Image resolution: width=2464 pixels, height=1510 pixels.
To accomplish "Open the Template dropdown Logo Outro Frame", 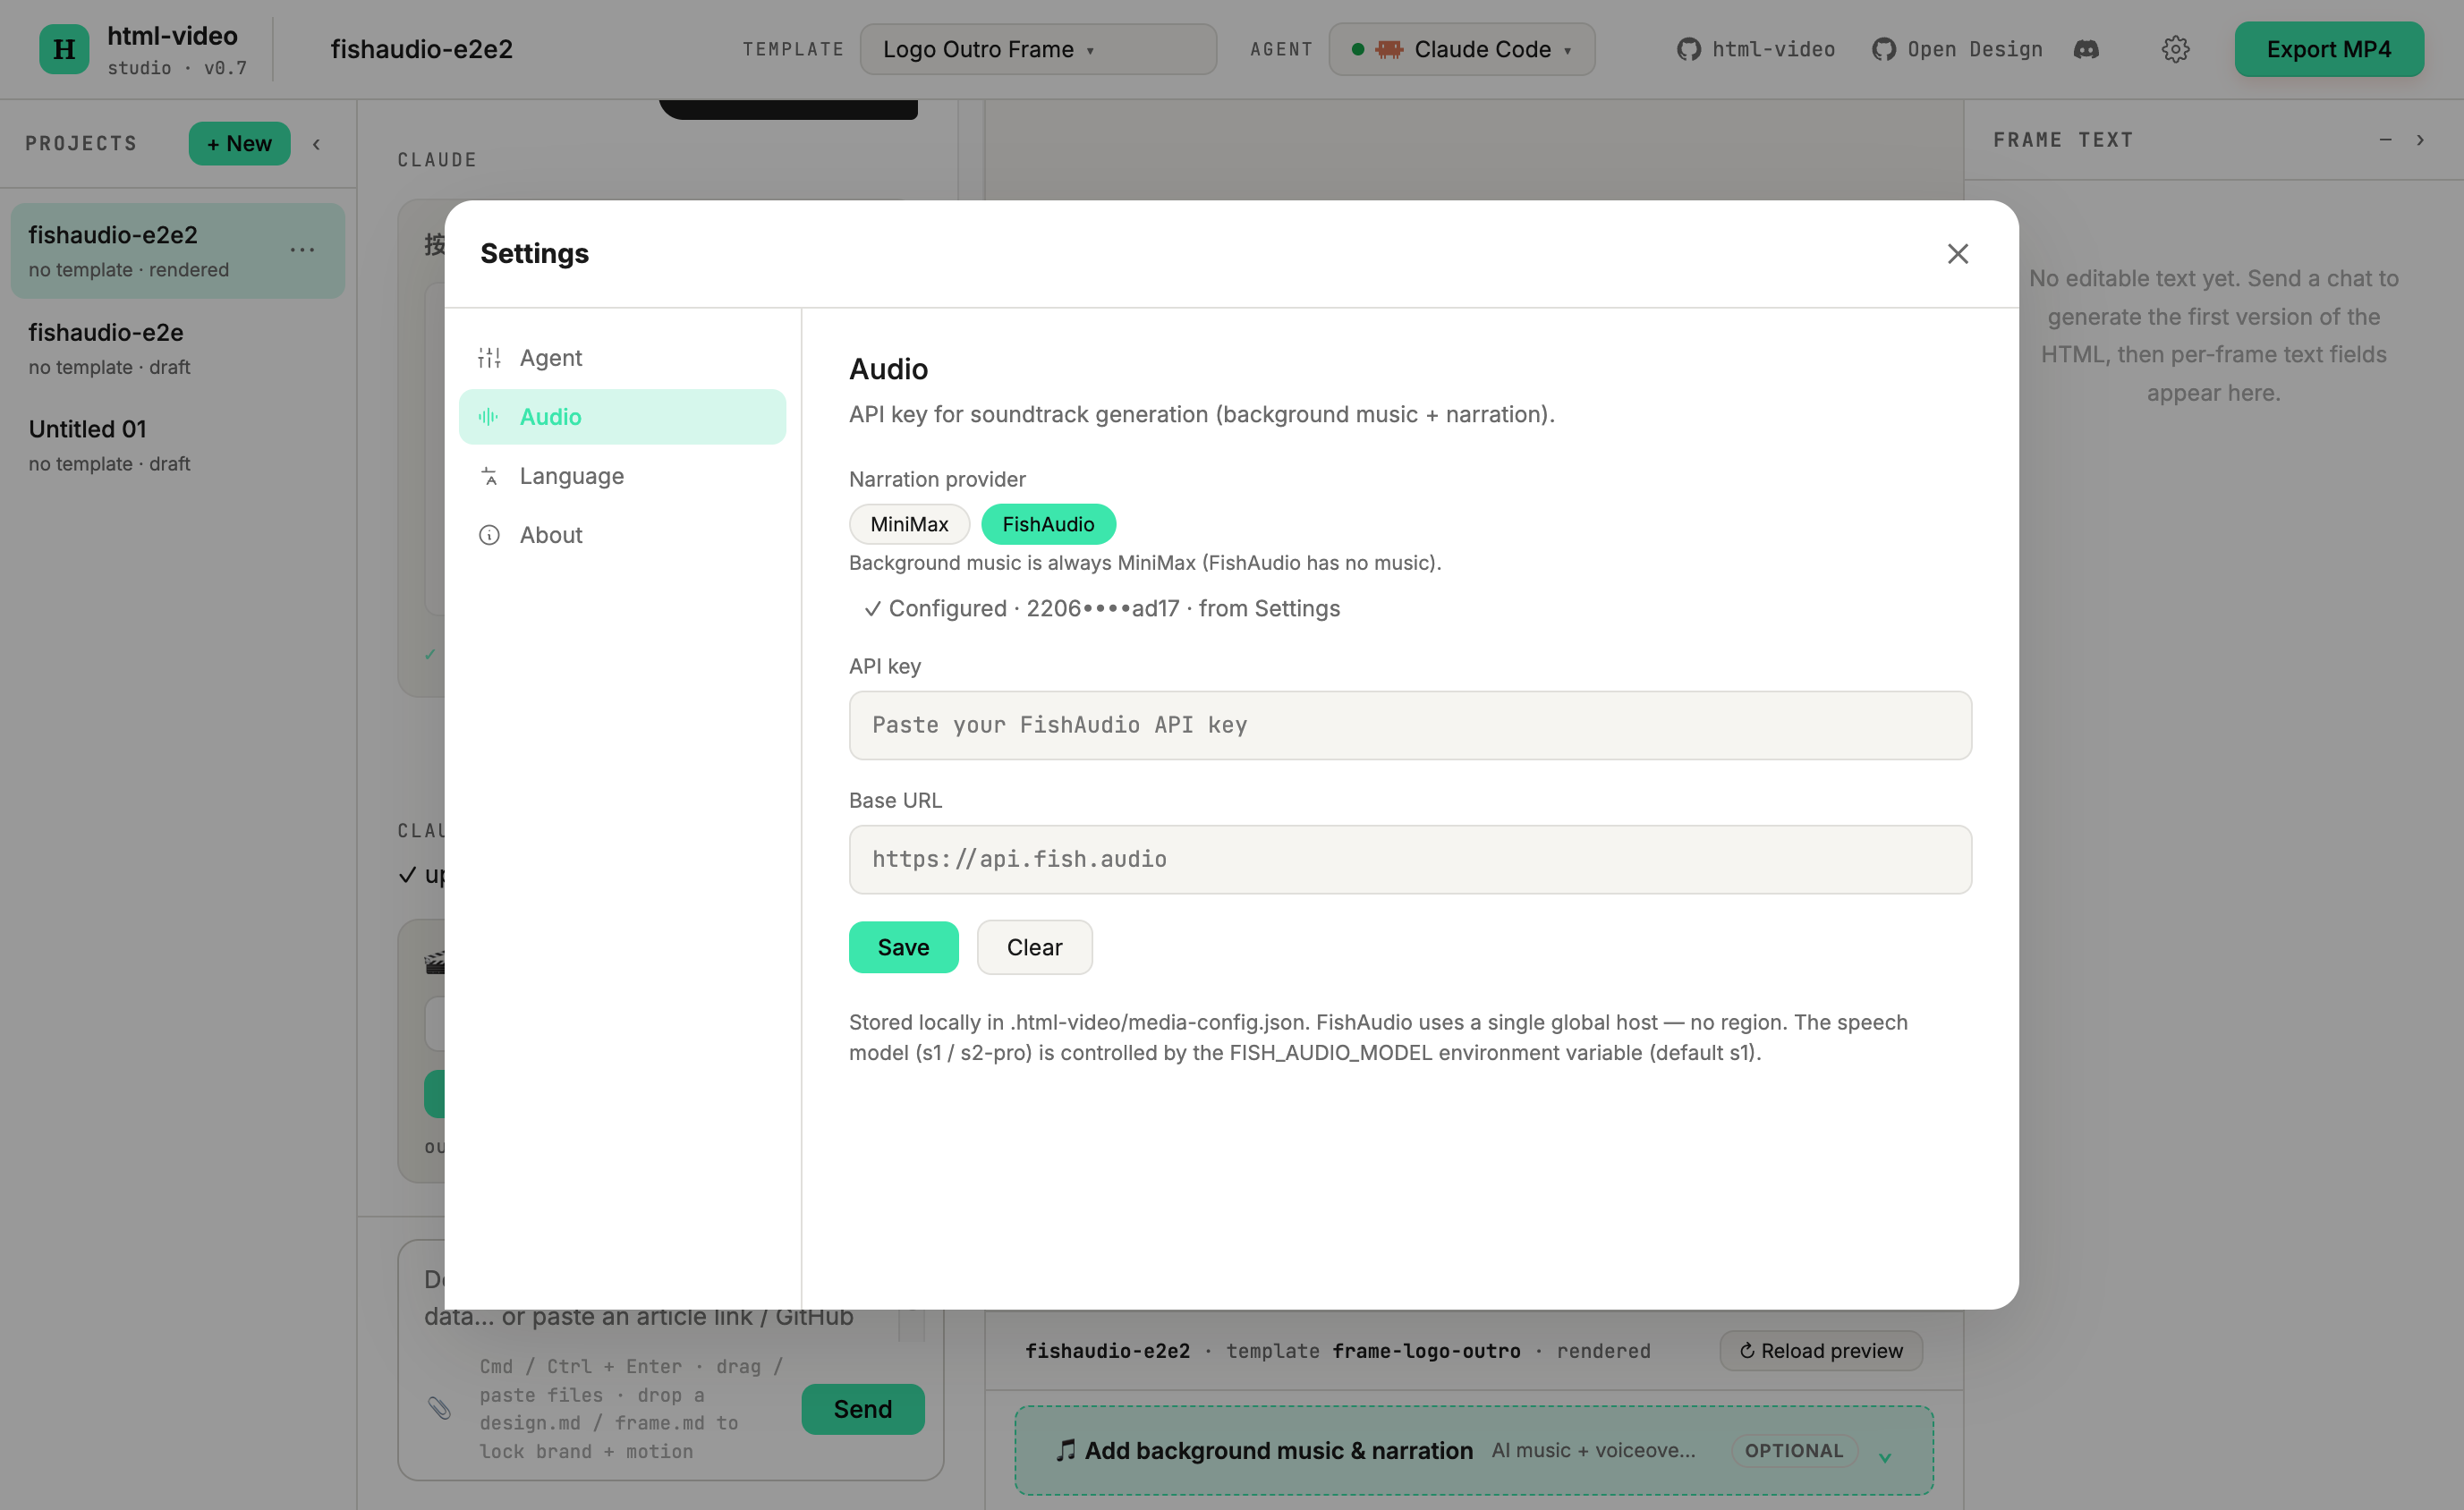I will pos(1038,49).
